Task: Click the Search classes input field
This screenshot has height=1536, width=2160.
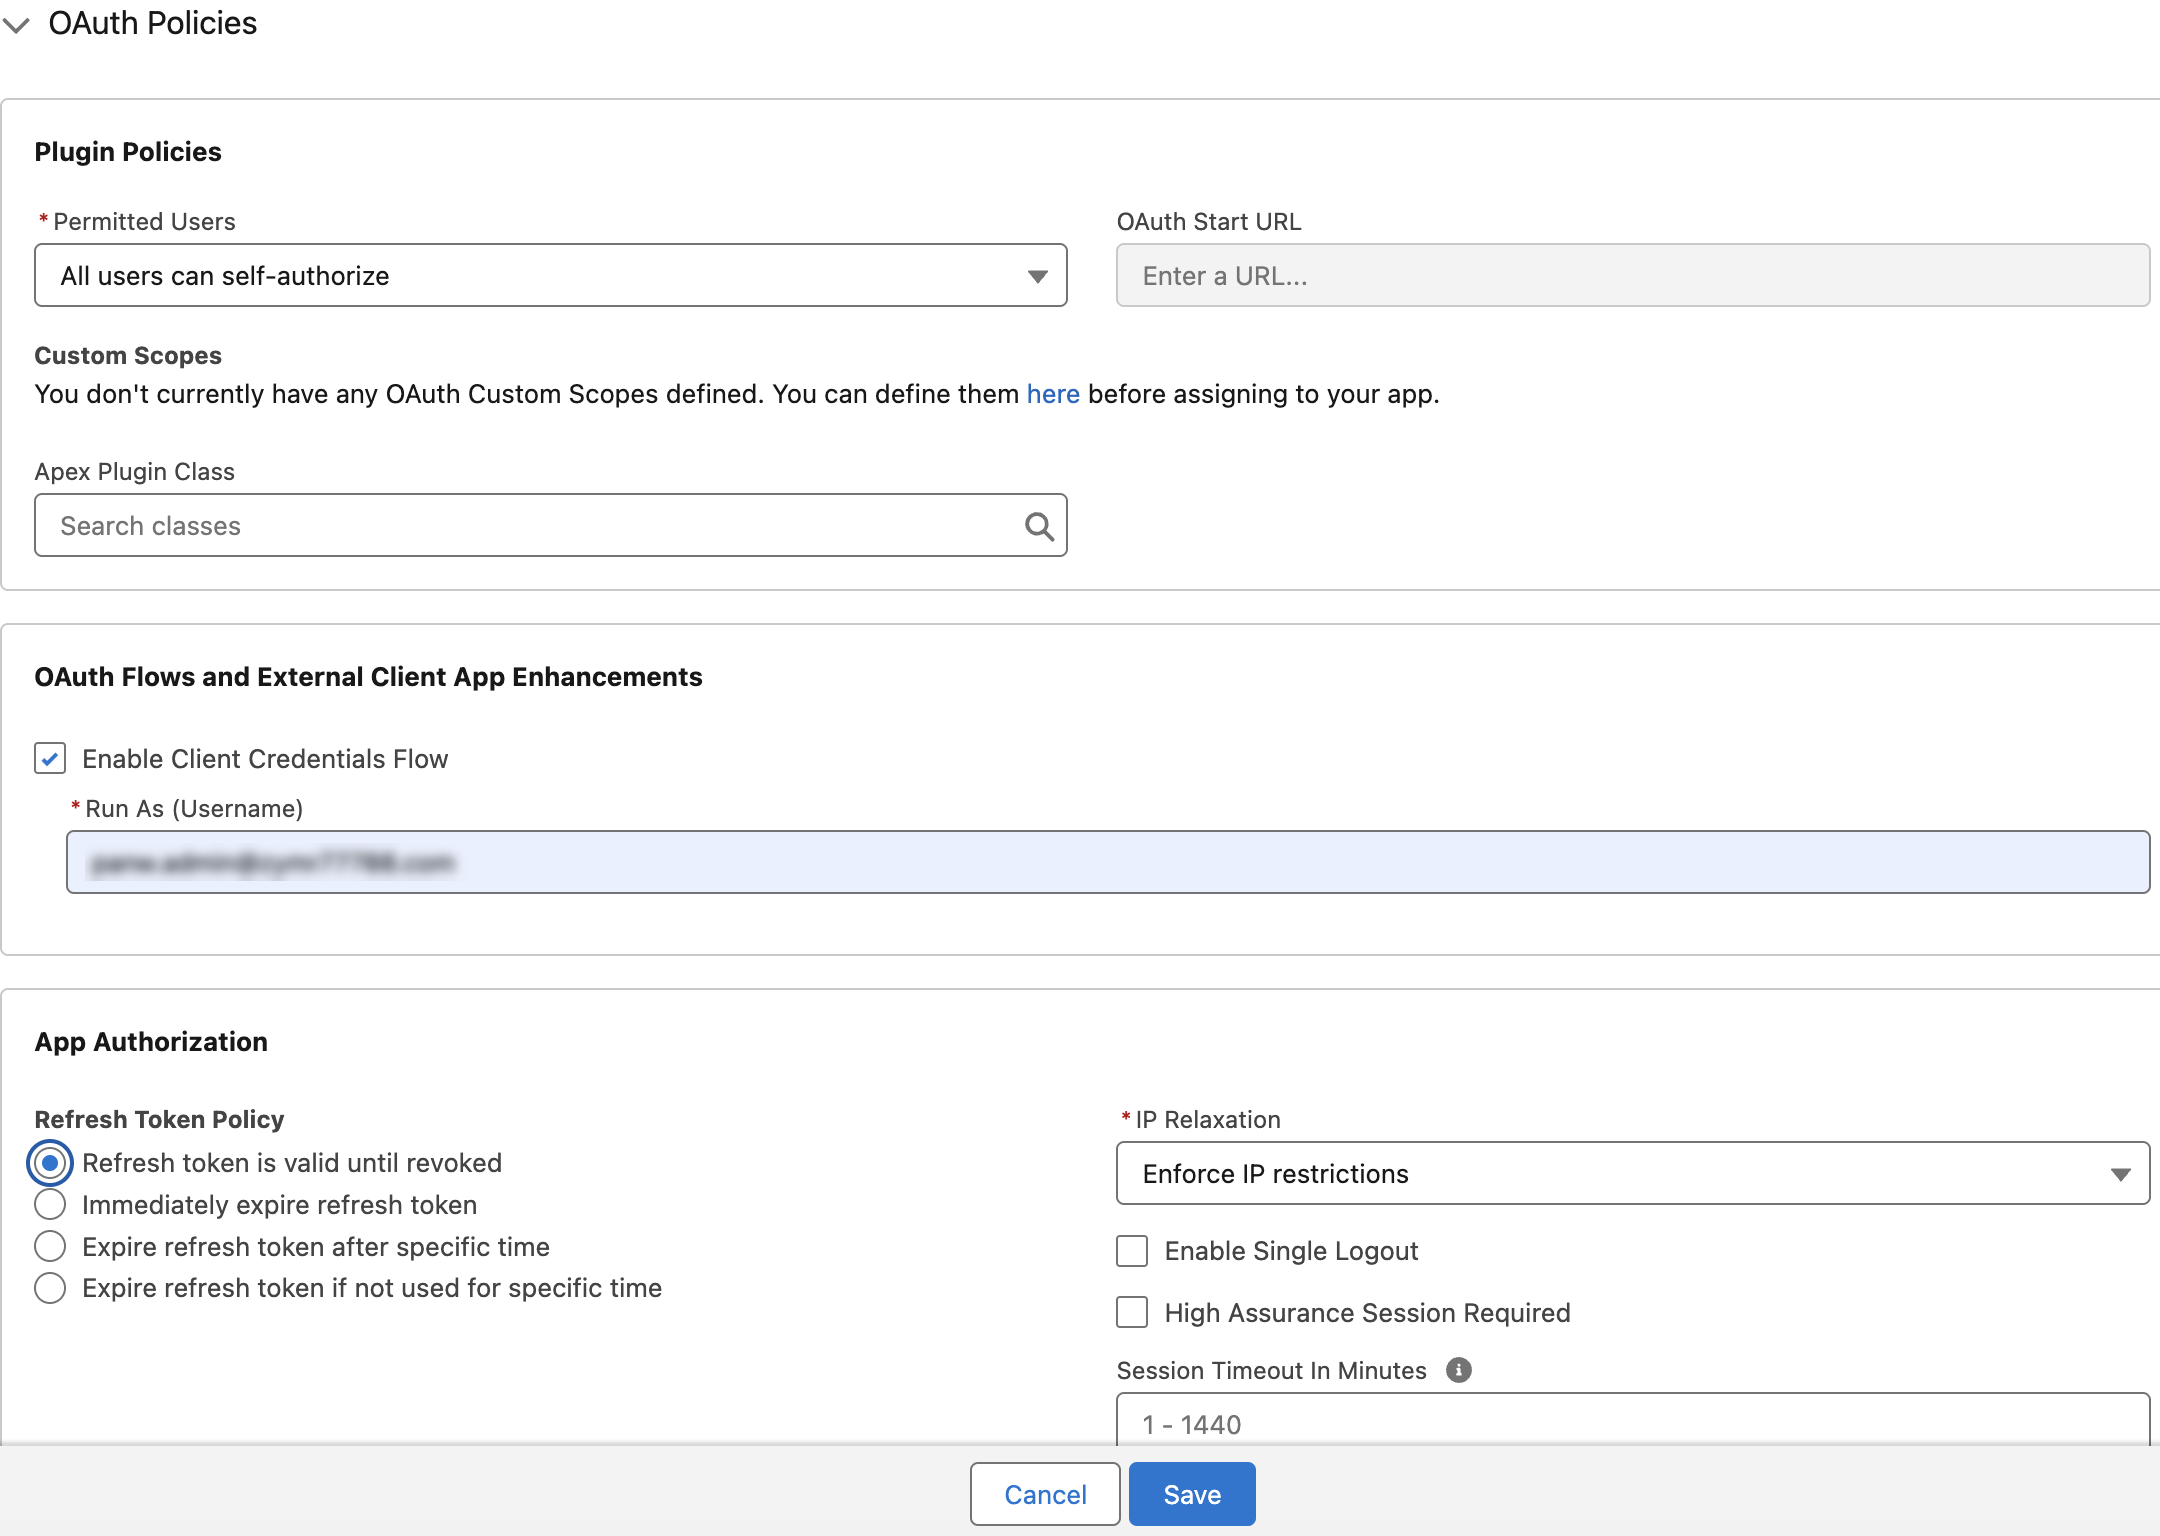Action: point(550,525)
